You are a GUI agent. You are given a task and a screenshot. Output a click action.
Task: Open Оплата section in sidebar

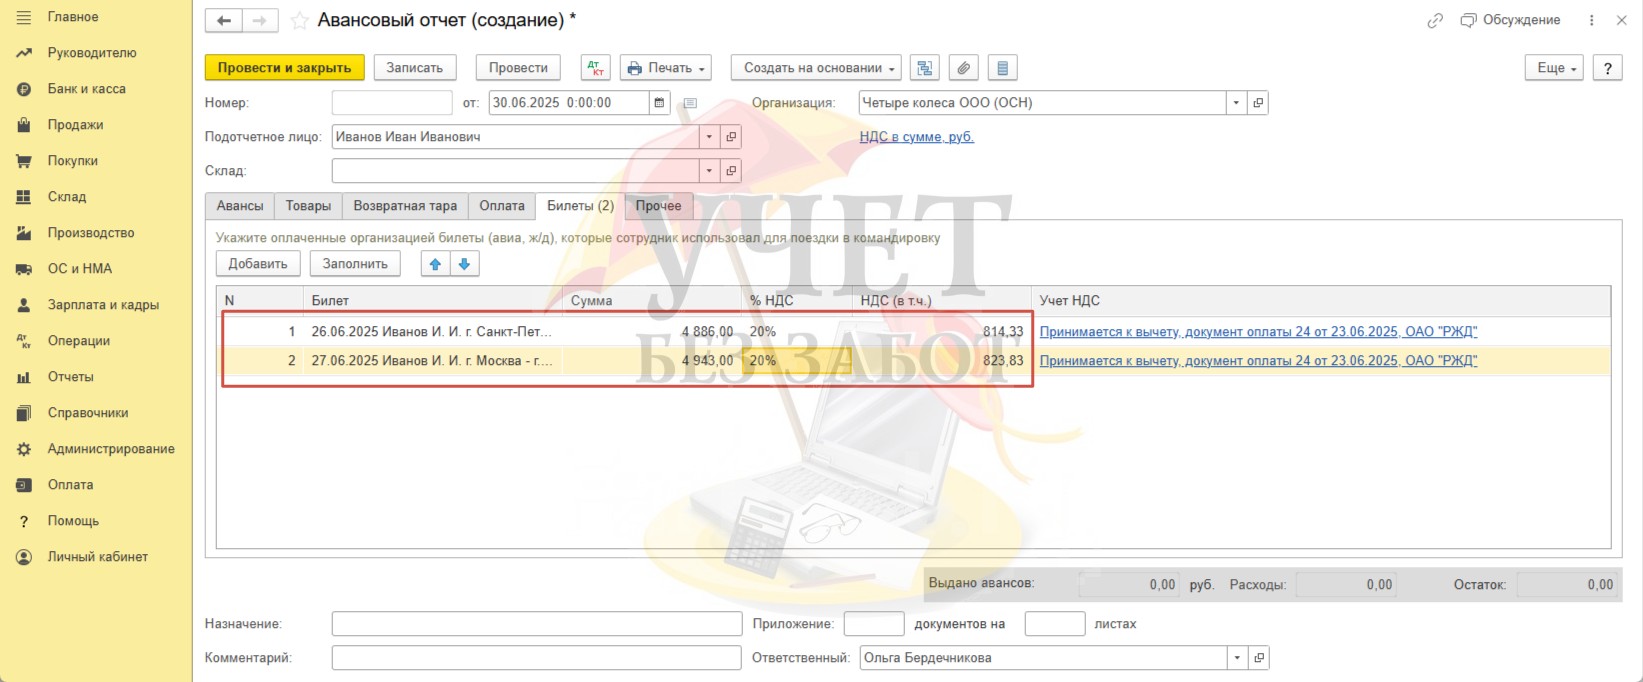point(70,485)
